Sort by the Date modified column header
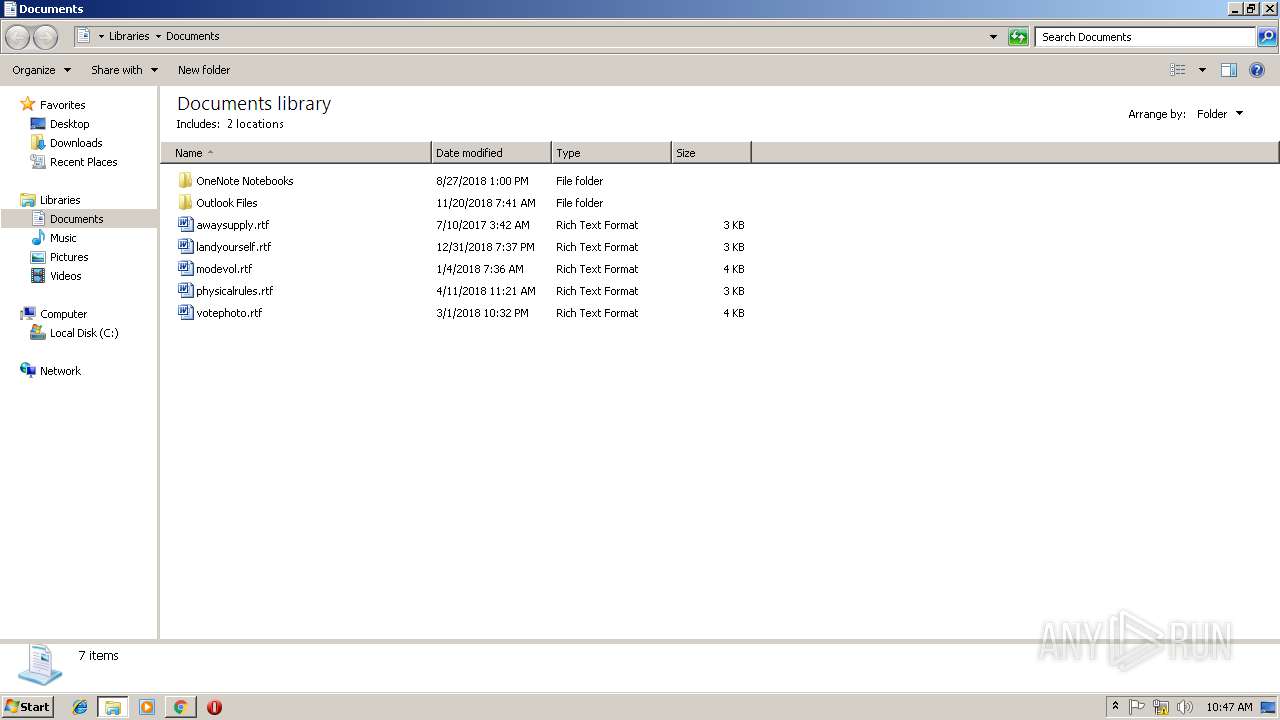 pyautogui.click(x=491, y=153)
